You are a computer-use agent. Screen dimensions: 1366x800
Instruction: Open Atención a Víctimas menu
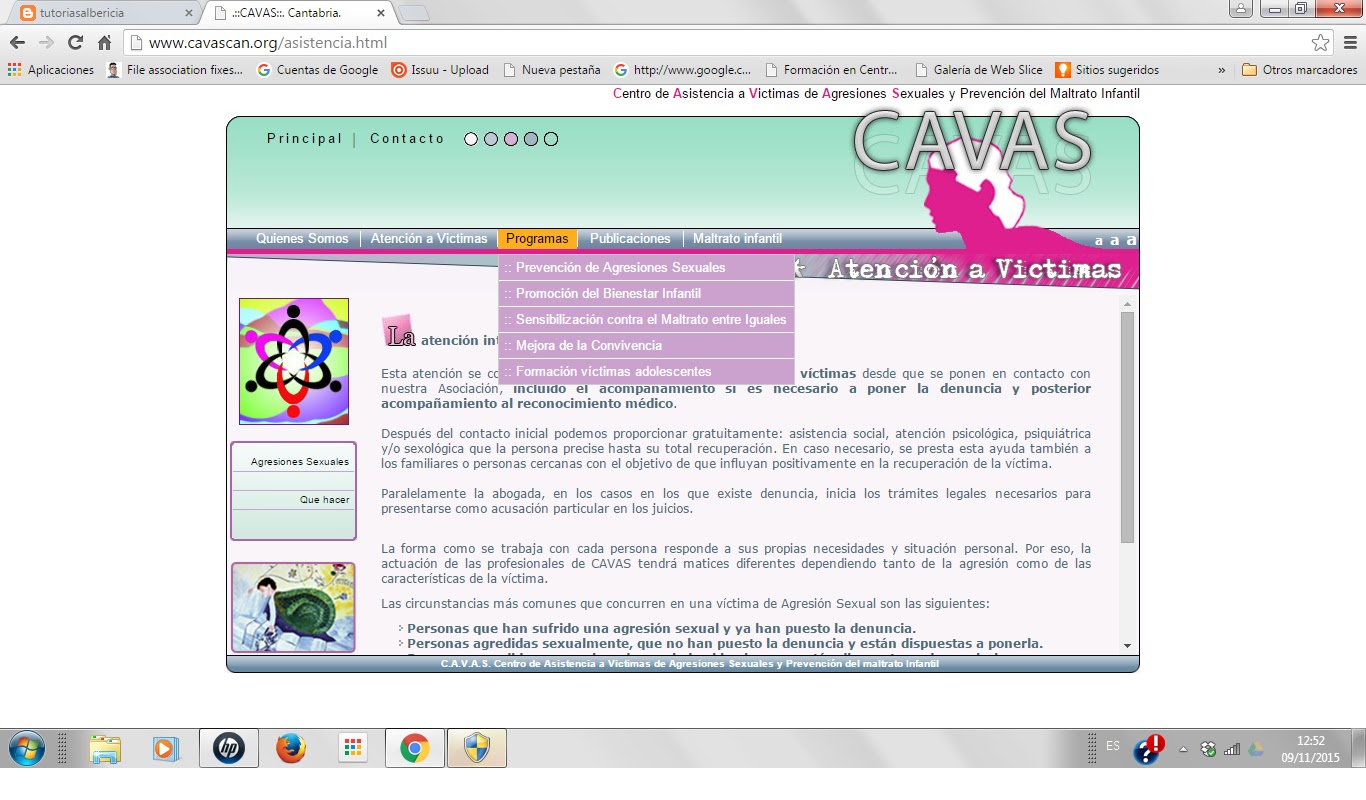[429, 239]
